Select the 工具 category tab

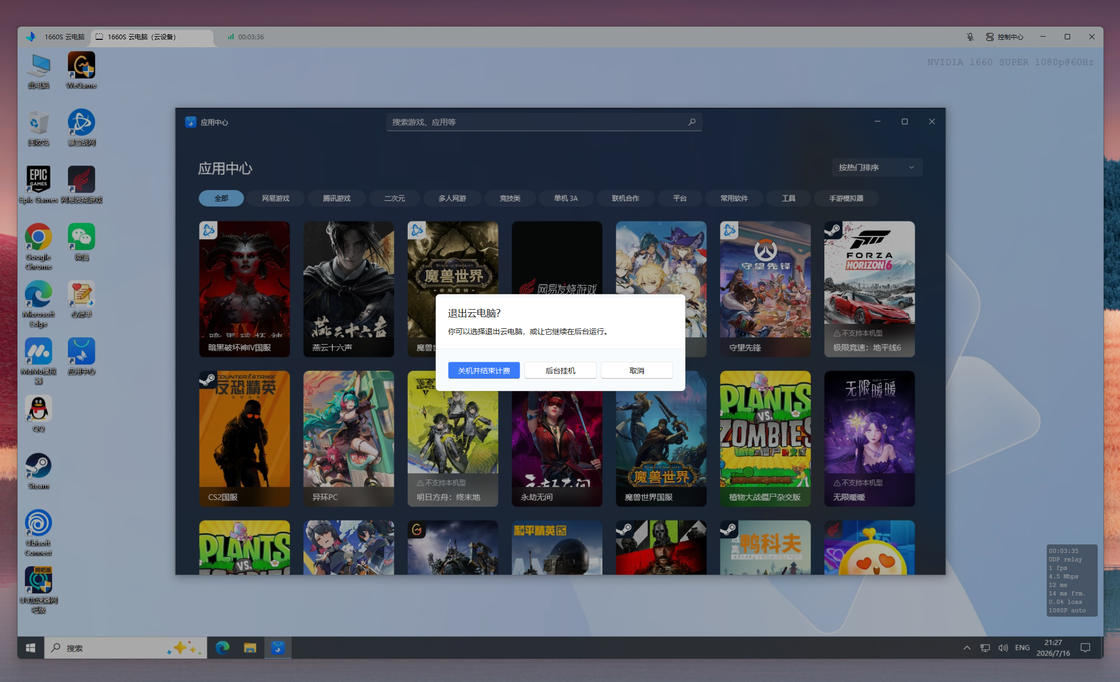(788, 198)
